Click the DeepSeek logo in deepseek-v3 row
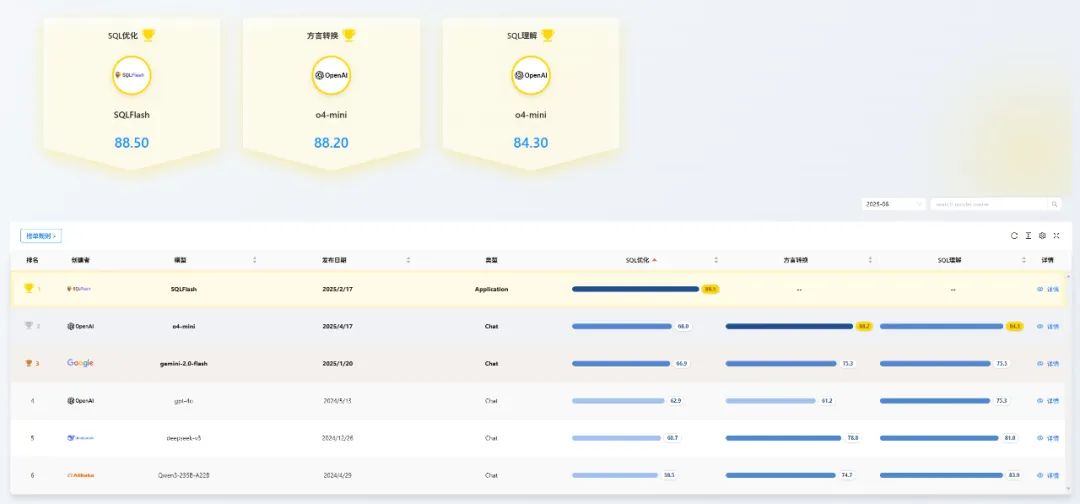This screenshot has height=504, width=1080. pyautogui.click(x=81, y=438)
